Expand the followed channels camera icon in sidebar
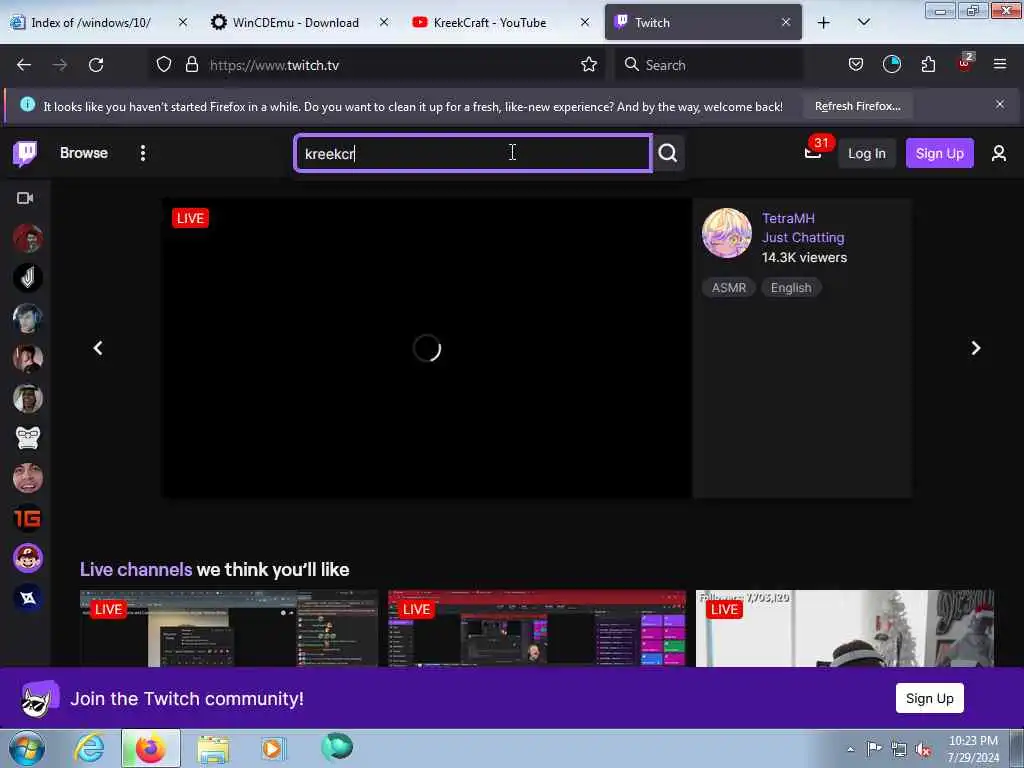The width and height of the screenshot is (1024, 768). point(25,198)
